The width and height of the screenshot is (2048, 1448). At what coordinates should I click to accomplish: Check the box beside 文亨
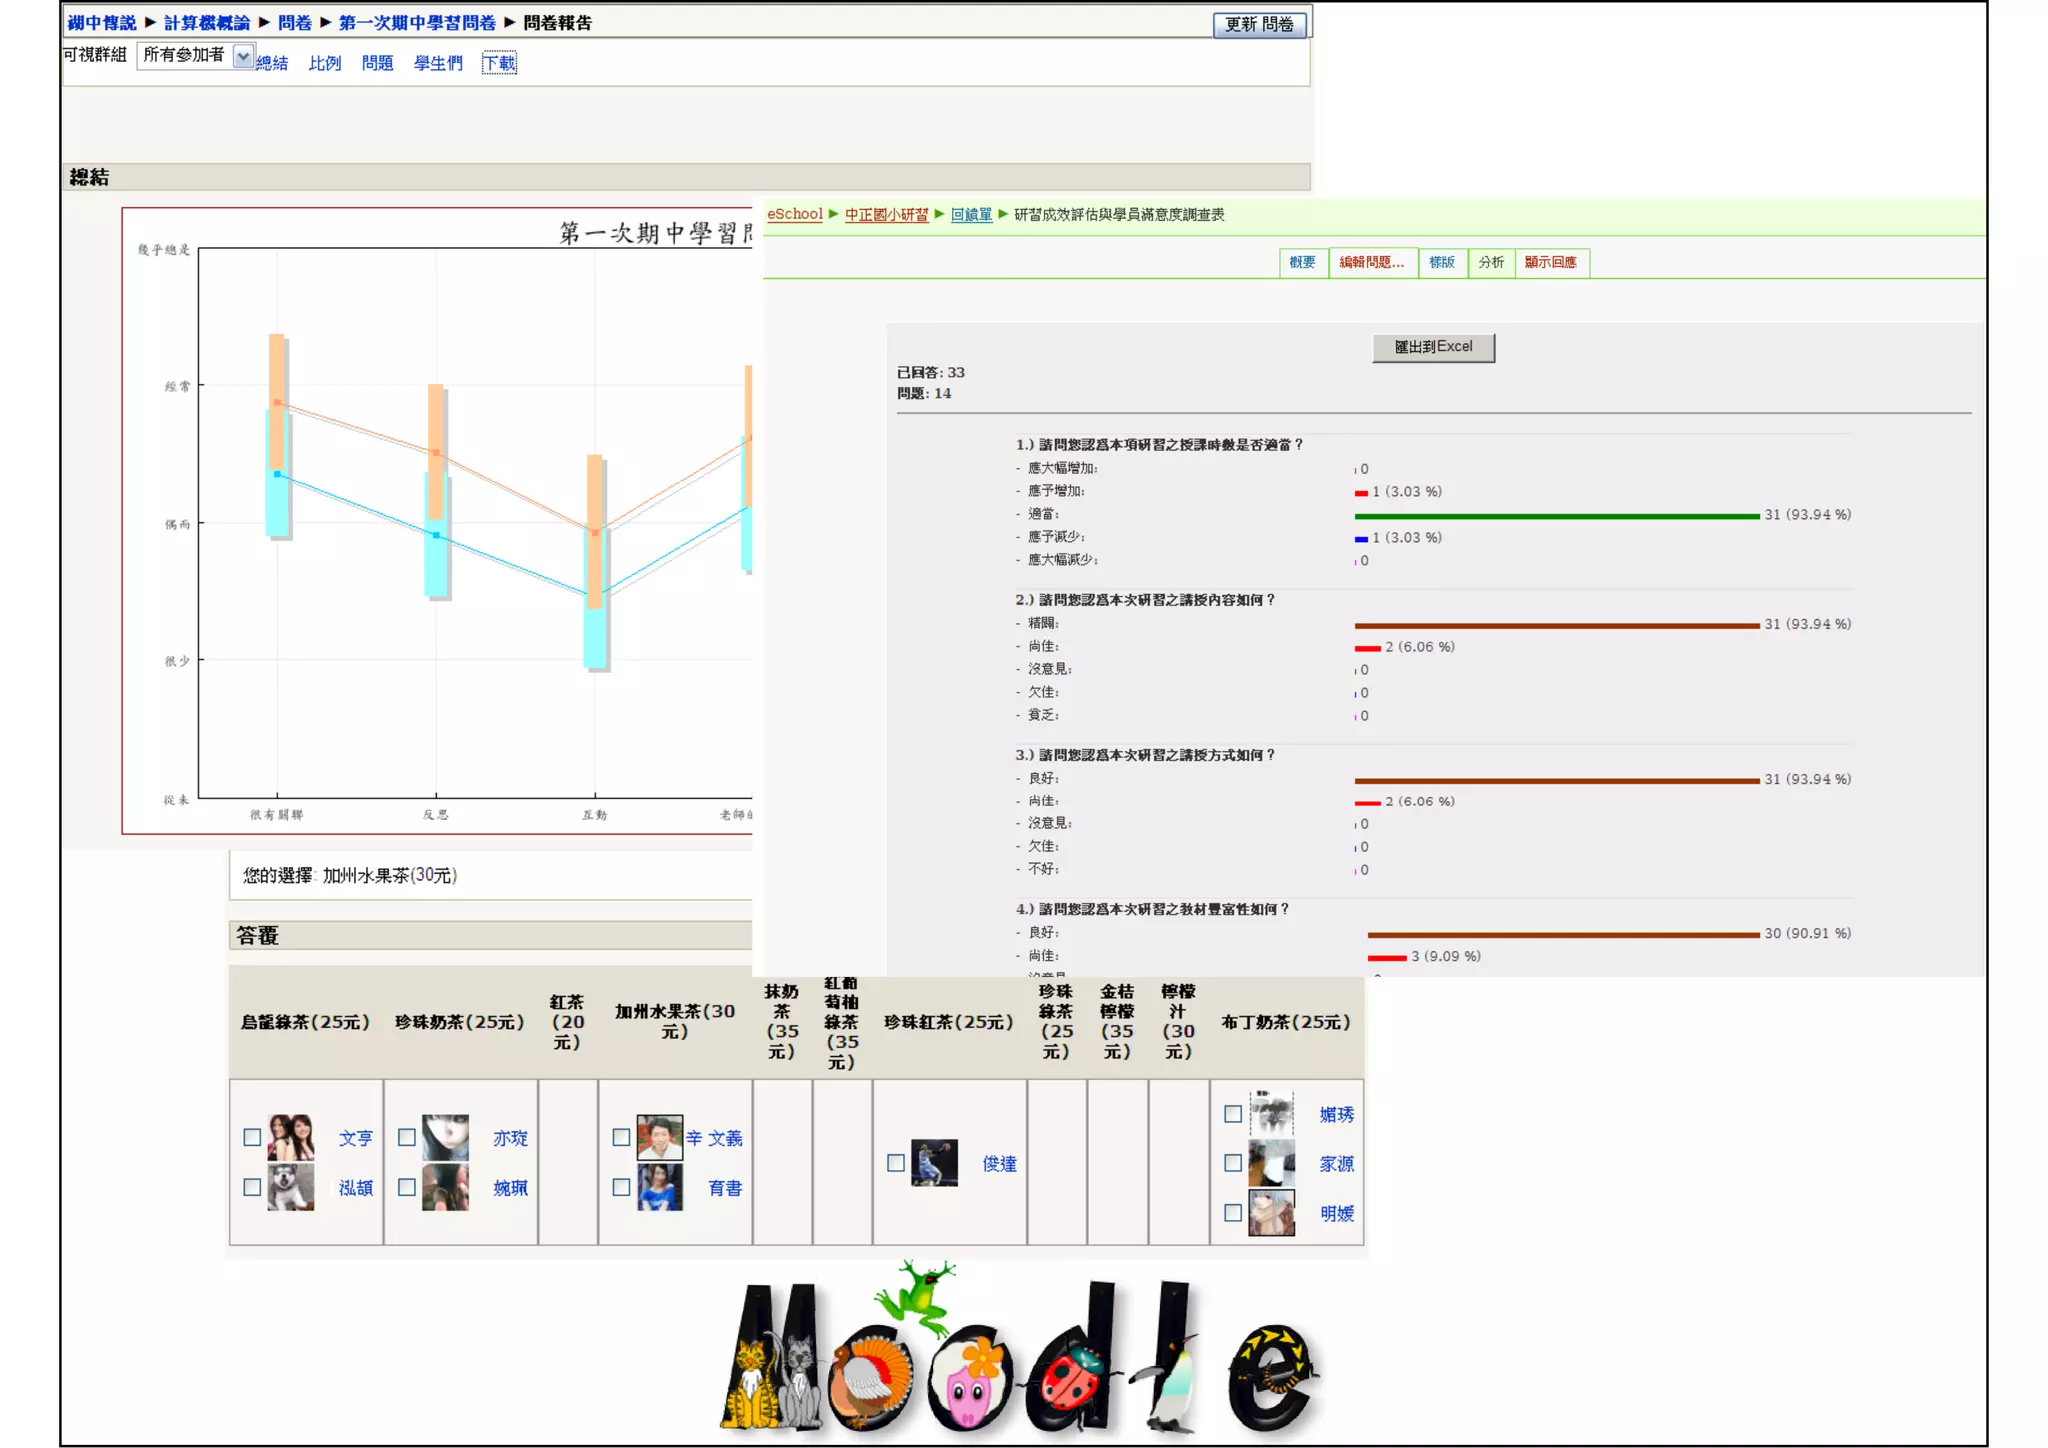(252, 1137)
